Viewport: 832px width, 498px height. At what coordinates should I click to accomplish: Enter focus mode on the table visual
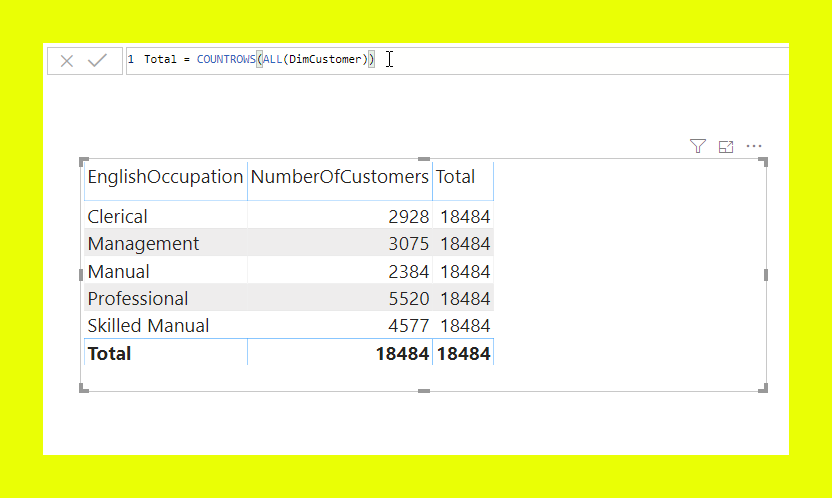[x=726, y=147]
